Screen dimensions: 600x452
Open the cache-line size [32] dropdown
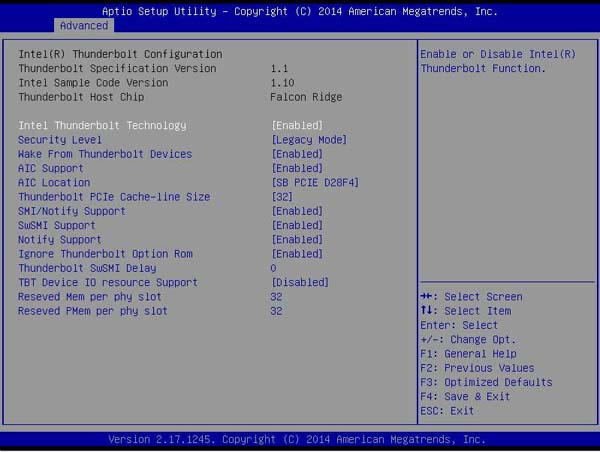tap(282, 197)
